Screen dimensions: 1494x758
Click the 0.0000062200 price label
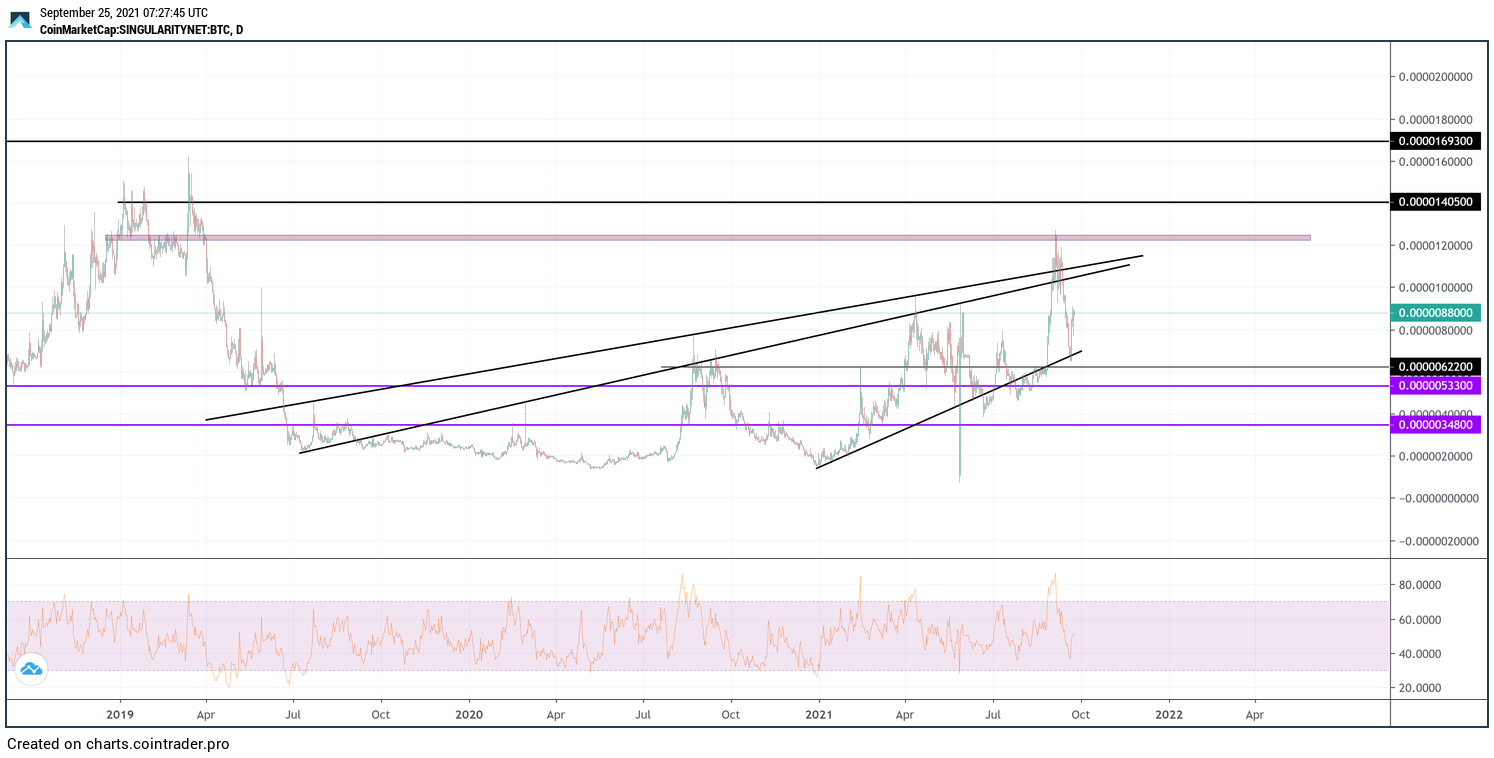tap(1439, 367)
